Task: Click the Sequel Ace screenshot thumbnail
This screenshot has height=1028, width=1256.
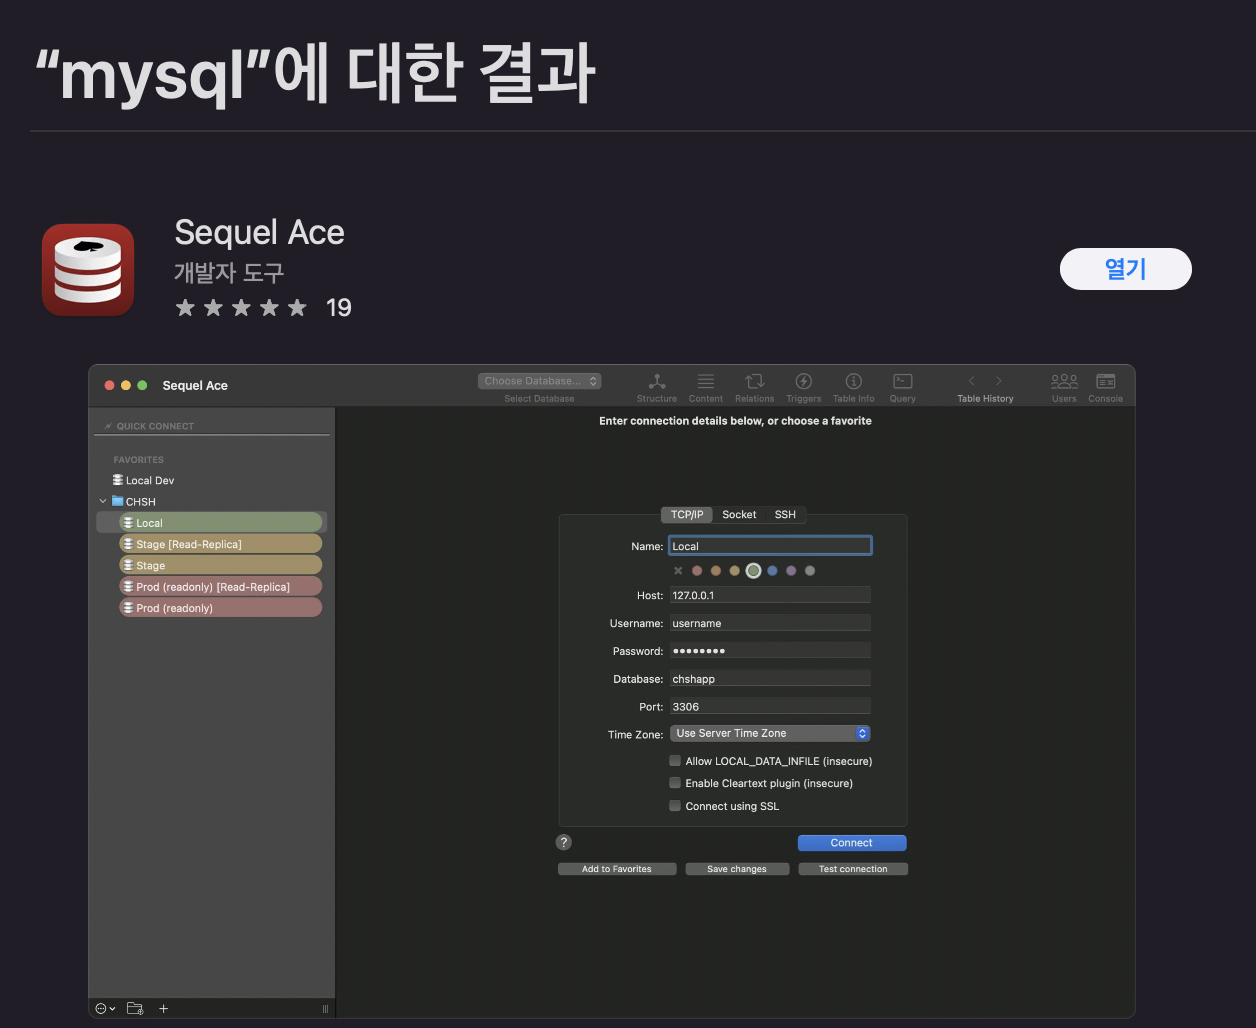Action: (612, 692)
